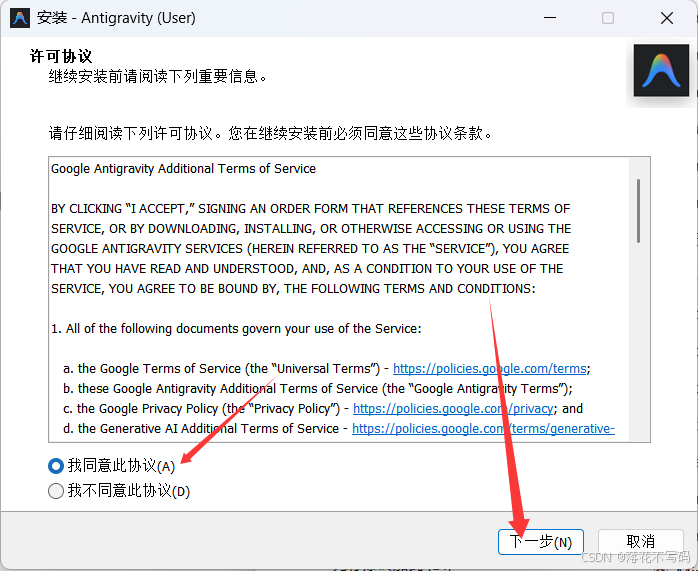Image resolution: width=698 pixels, height=571 pixels.
Task: Click the line about documents governing the Service
Action: click(x=236, y=329)
